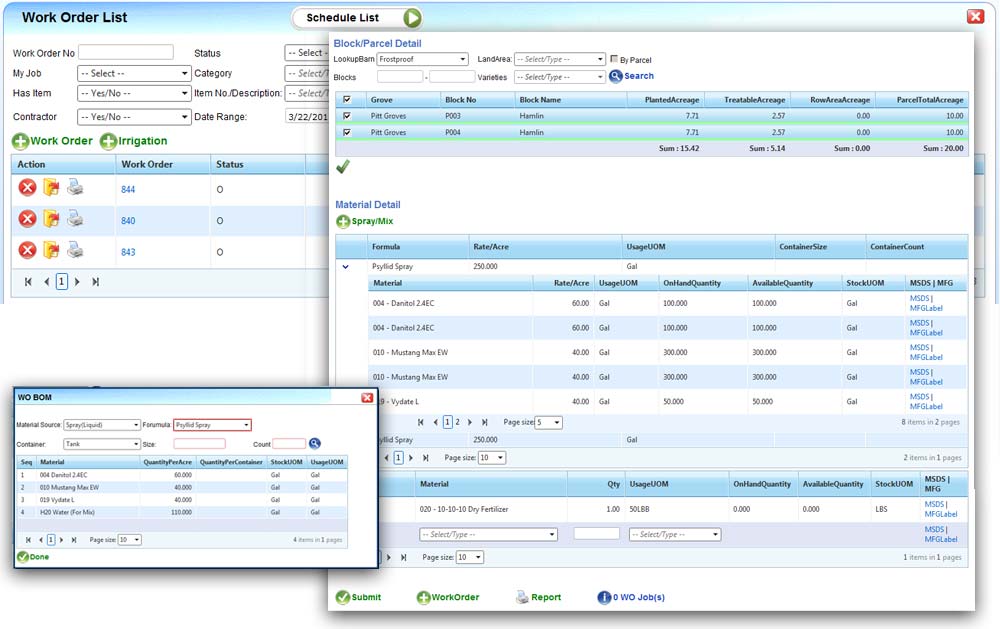Go to next page in Work Order List
This screenshot has width=1000, height=629.
click(x=77, y=281)
